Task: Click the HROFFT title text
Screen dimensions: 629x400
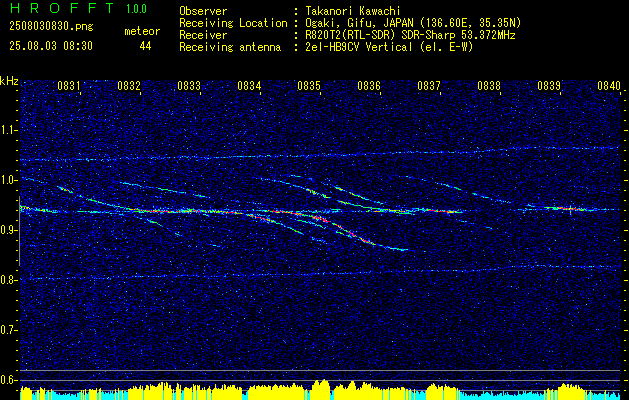Action: [x=63, y=8]
